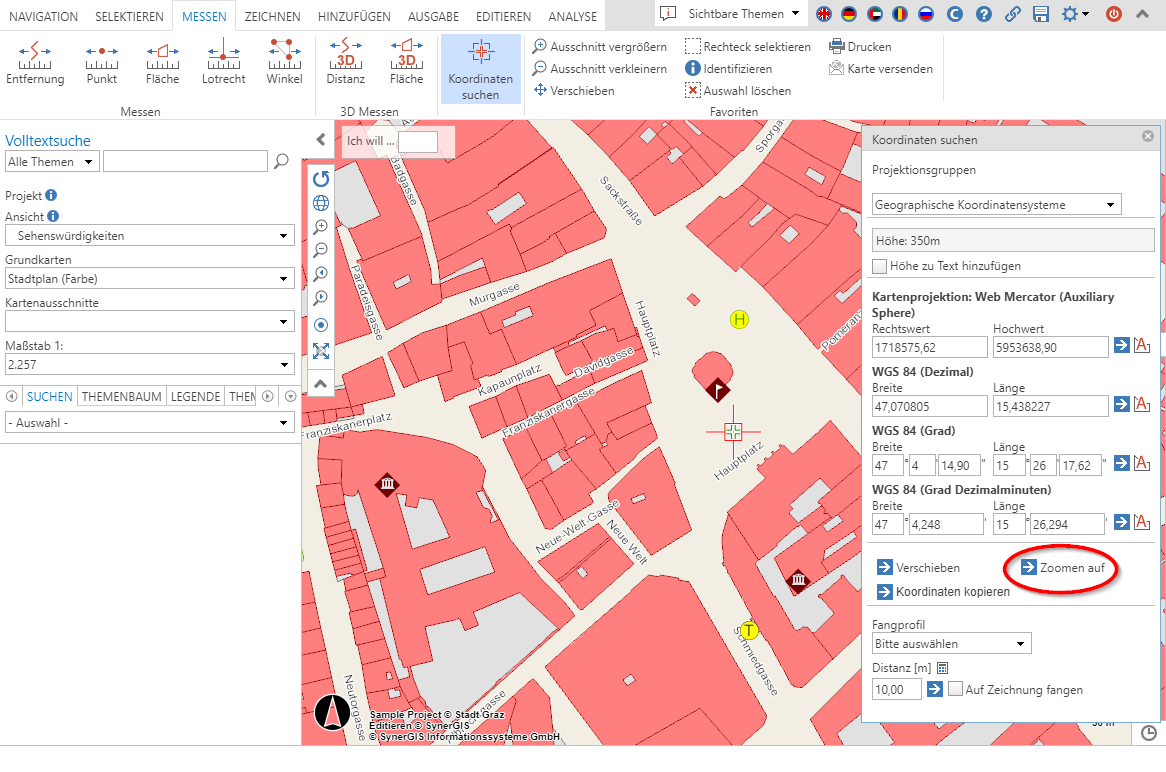Select the Lotrecht measurement tool
1166x772 pixels.
coord(223,62)
